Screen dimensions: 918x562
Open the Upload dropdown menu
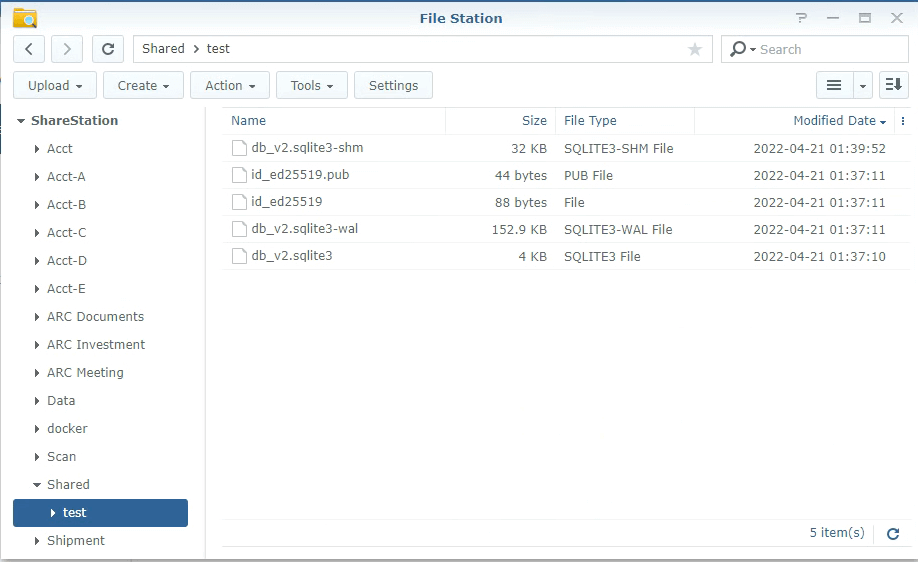point(55,86)
